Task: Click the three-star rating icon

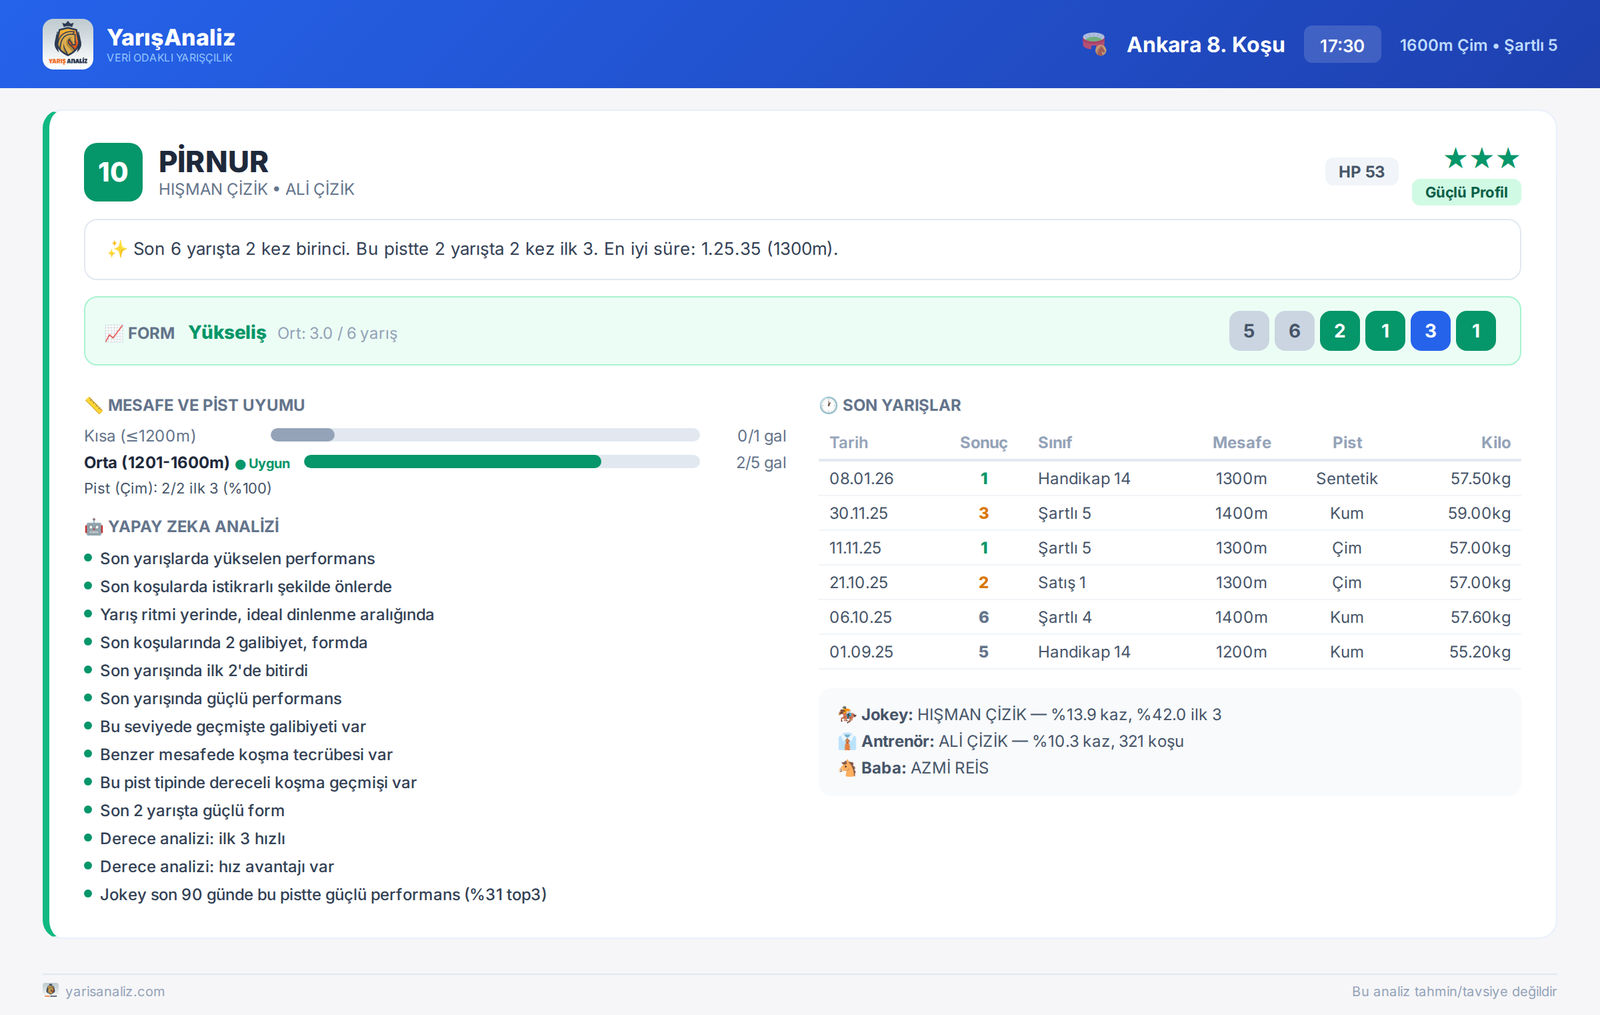Action: point(1481,158)
